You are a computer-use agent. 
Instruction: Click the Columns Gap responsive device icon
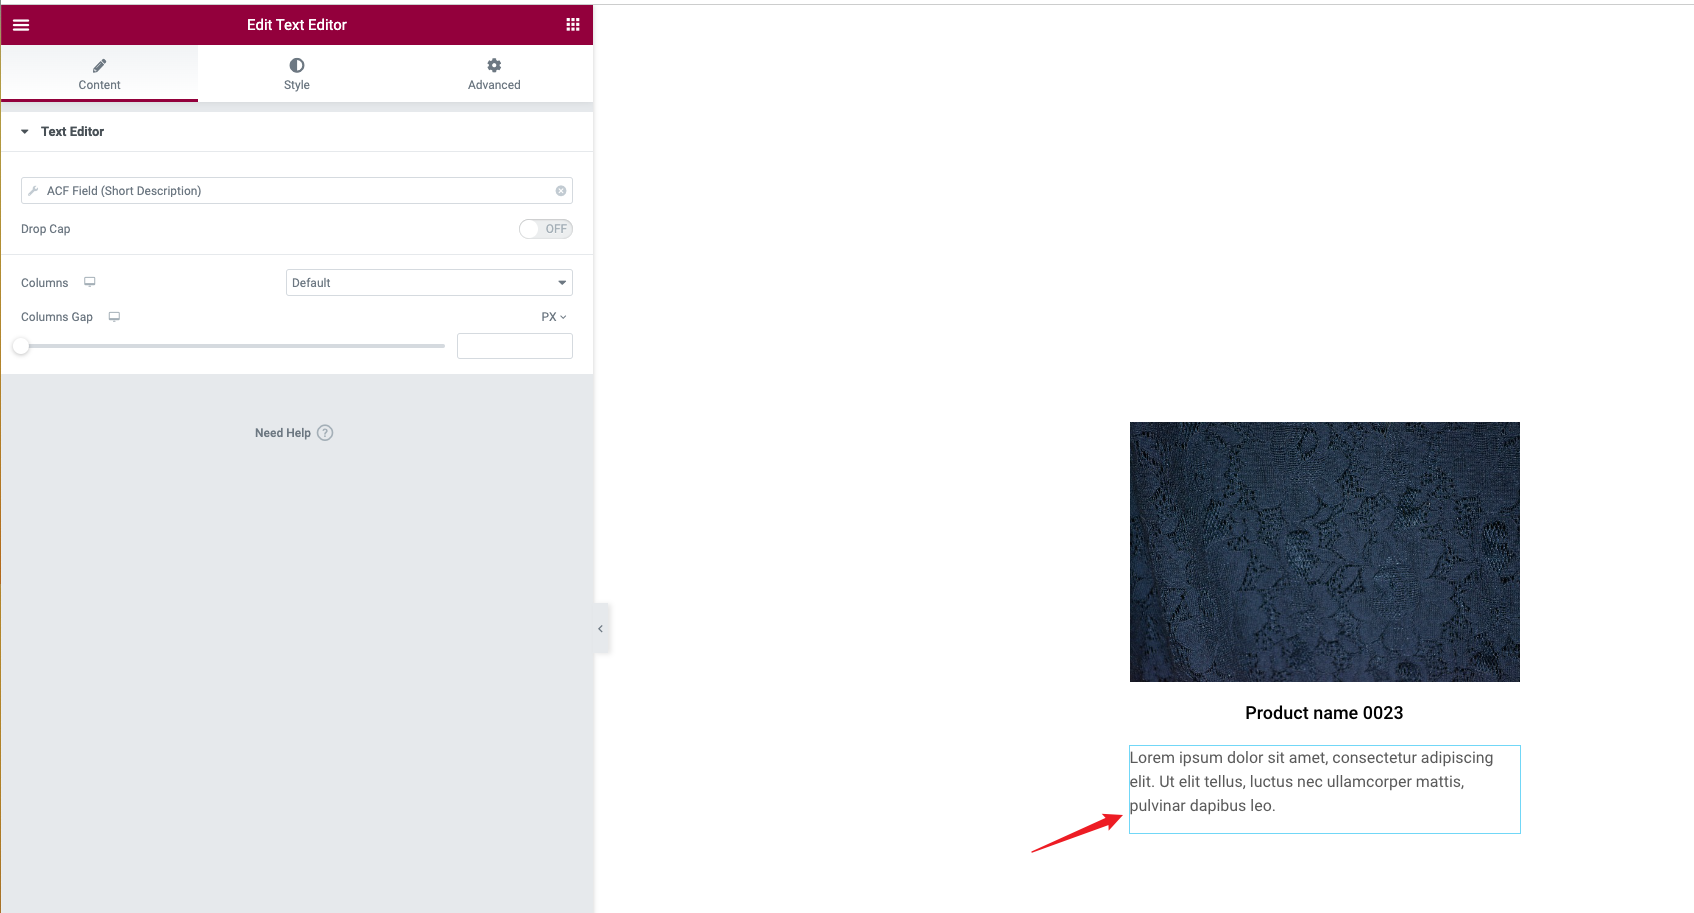114,317
